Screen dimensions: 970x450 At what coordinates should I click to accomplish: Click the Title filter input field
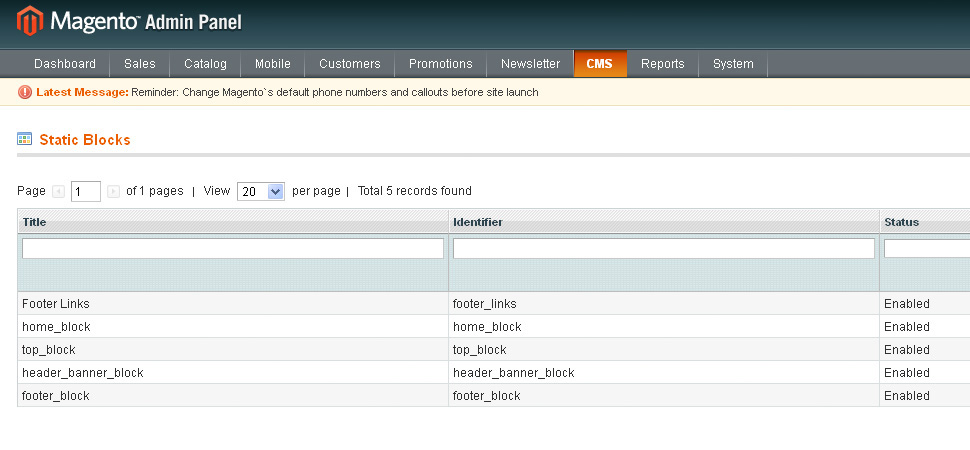pos(233,248)
